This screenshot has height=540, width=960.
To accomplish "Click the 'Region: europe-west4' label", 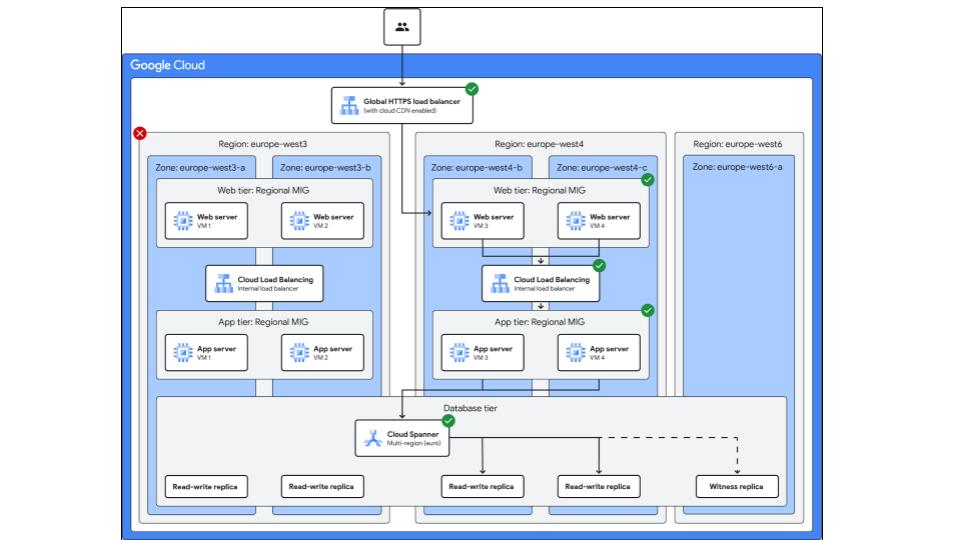I will click(539, 144).
